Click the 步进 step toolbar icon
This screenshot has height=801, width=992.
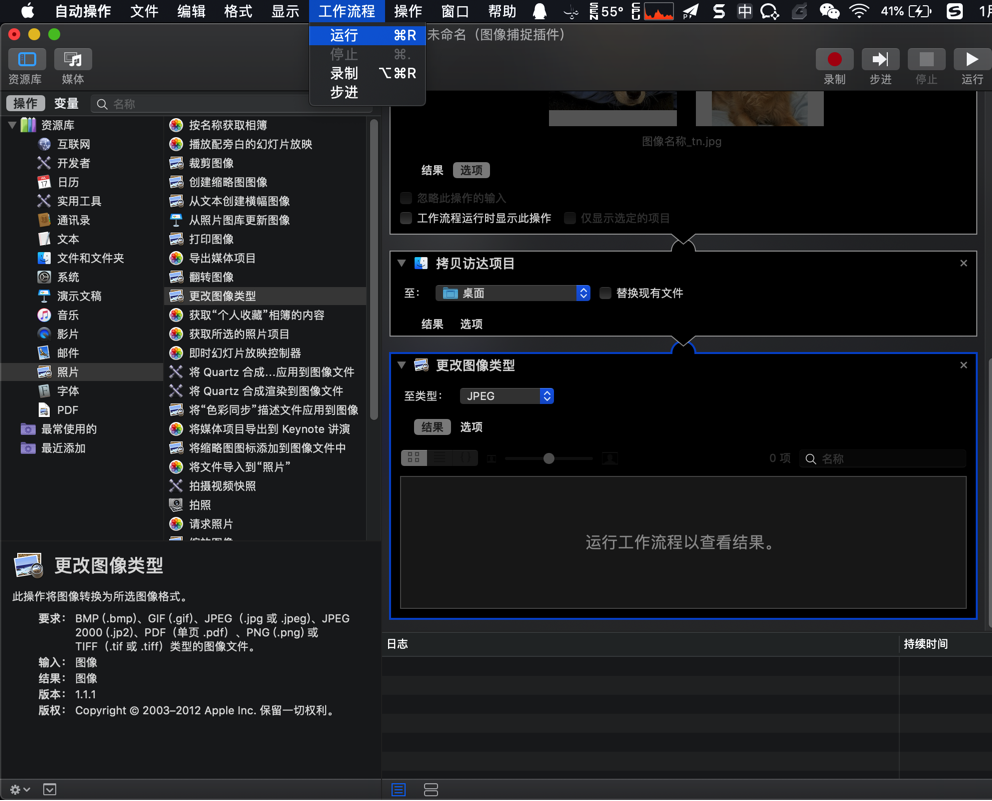pyautogui.click(x=880, y=59)
